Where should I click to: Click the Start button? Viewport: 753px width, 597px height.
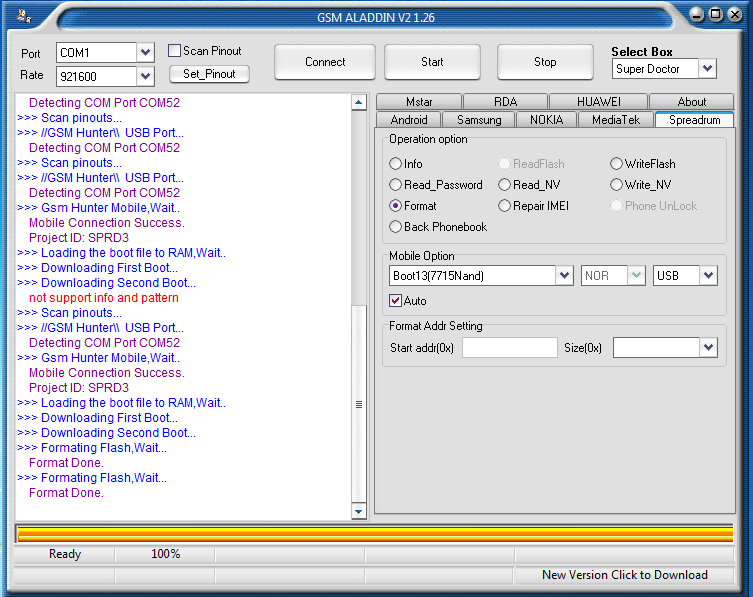point(432,62)
